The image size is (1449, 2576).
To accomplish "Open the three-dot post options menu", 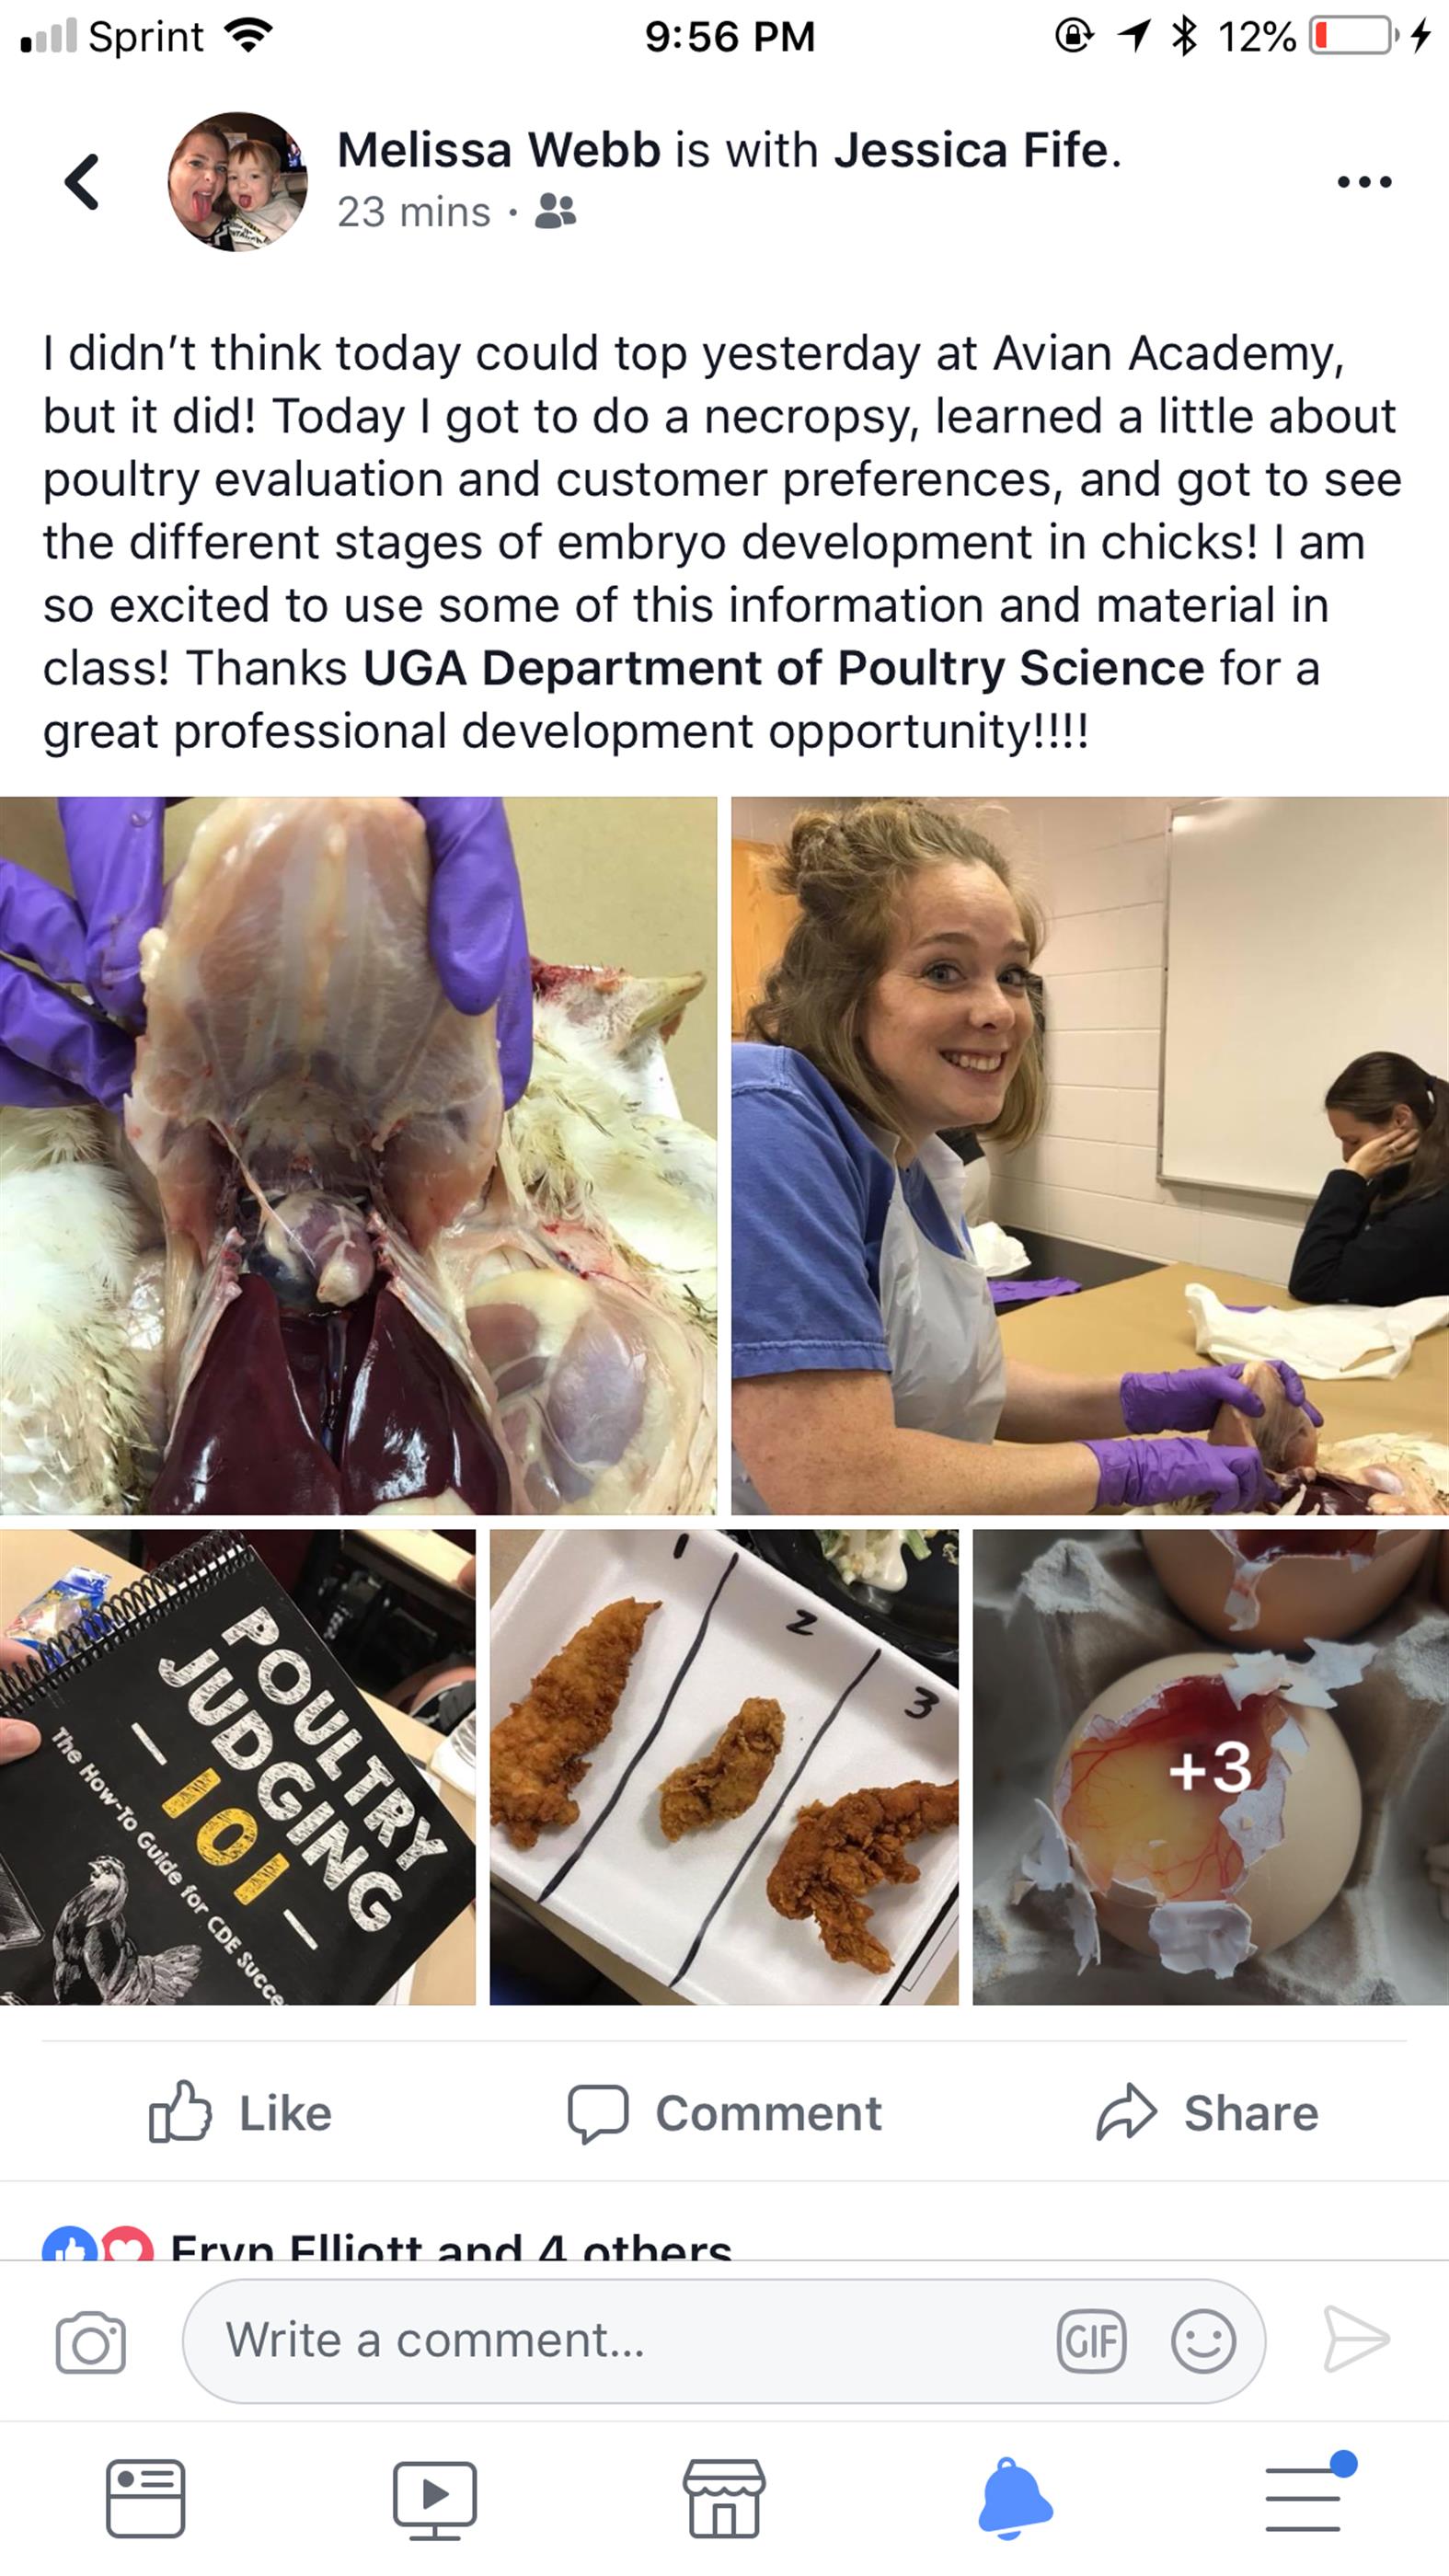I will [1364, 182].
